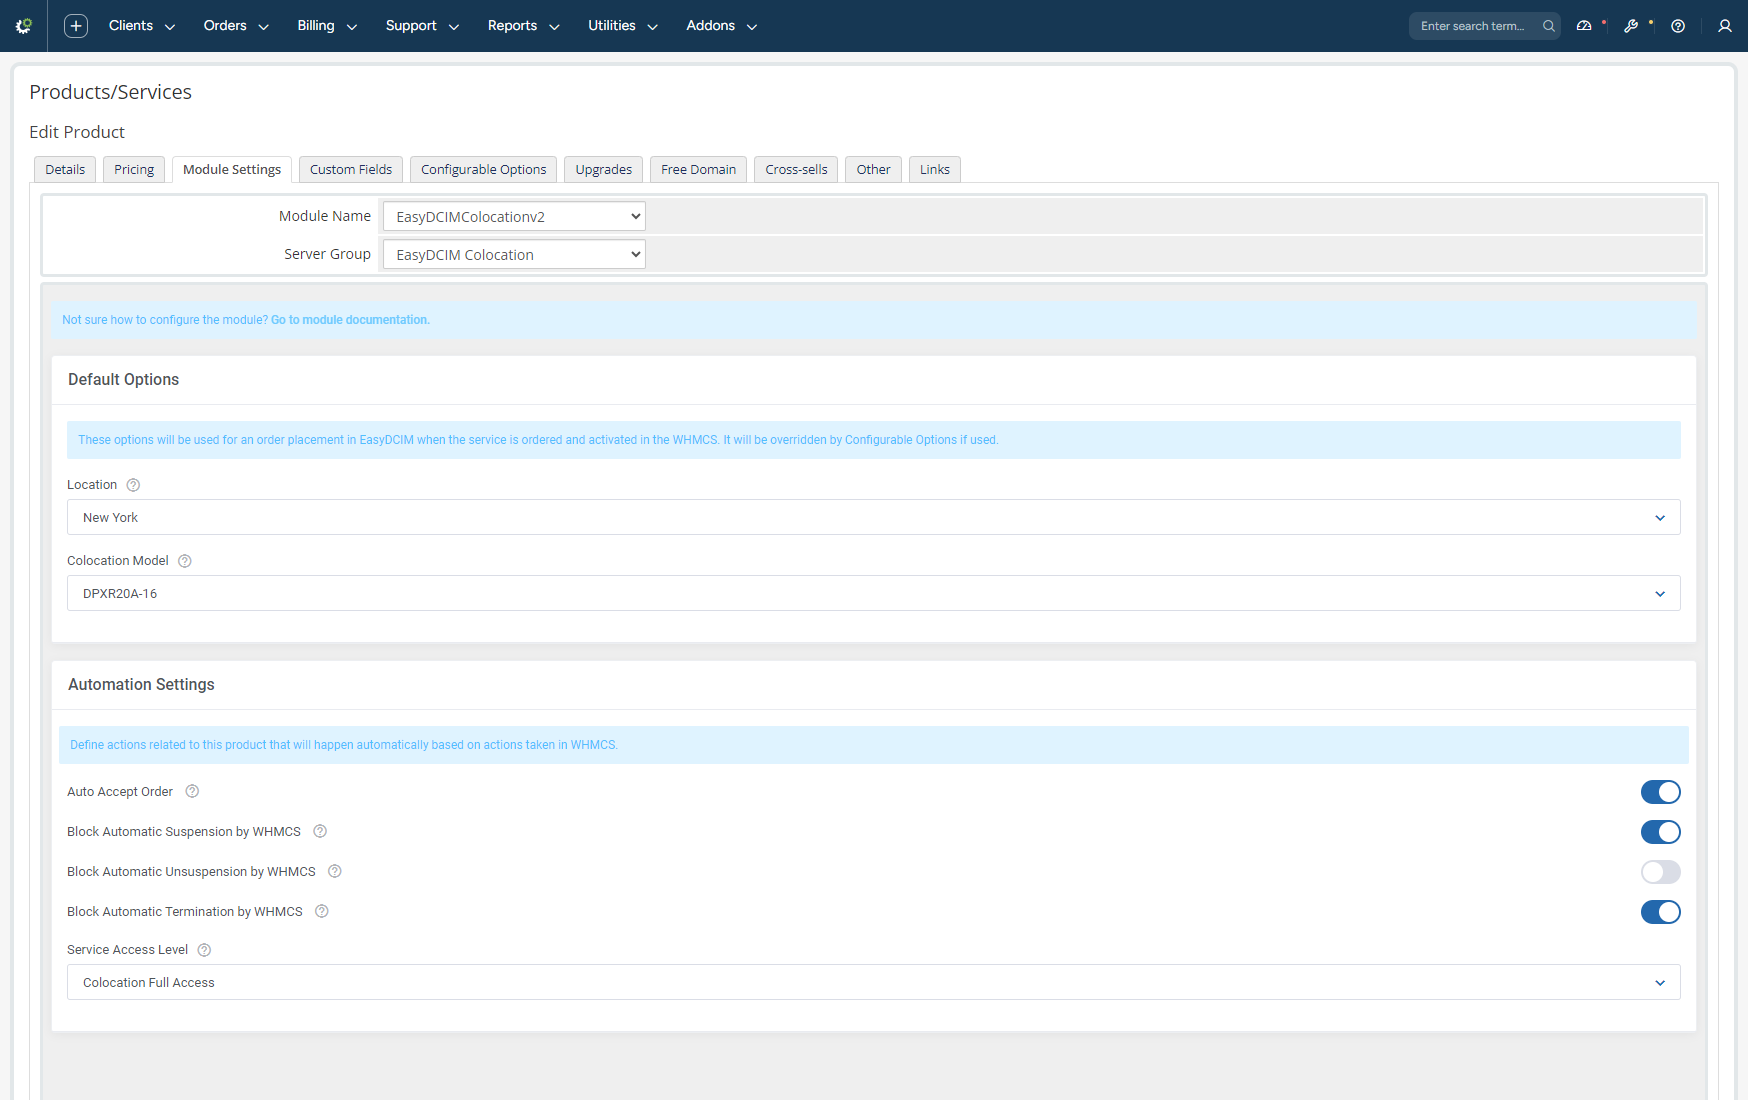This screenshot has height=1100, width=1748.
Task: Open the Reports menu
Action: click(x=524, y=26)
